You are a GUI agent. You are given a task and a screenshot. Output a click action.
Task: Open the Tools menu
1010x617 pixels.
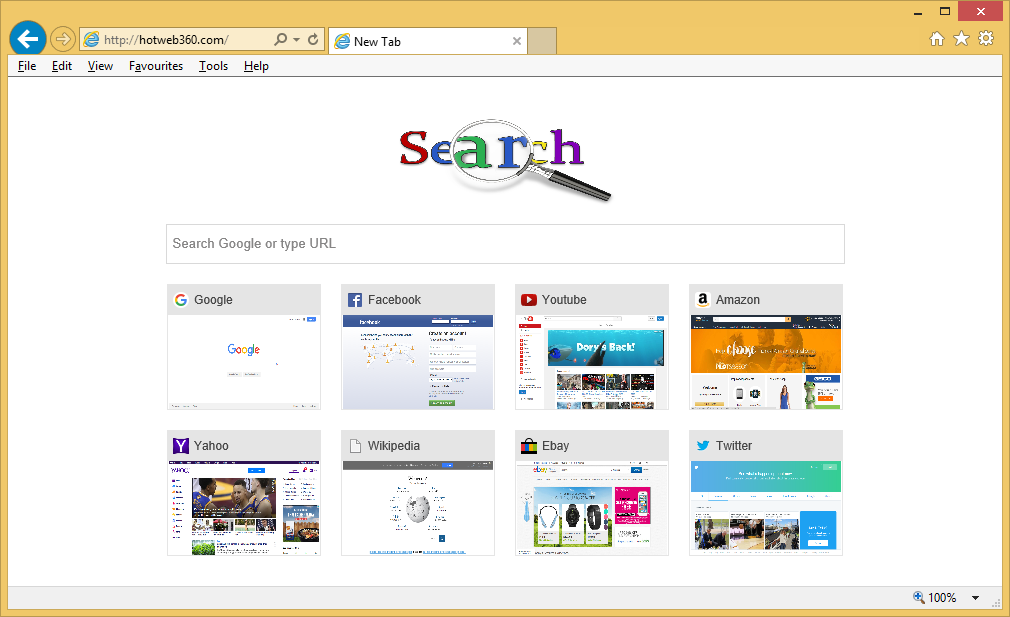[213, 66]
